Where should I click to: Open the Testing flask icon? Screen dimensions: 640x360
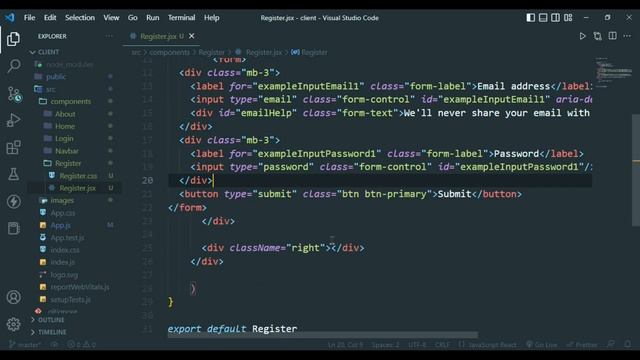pos(13,174)
